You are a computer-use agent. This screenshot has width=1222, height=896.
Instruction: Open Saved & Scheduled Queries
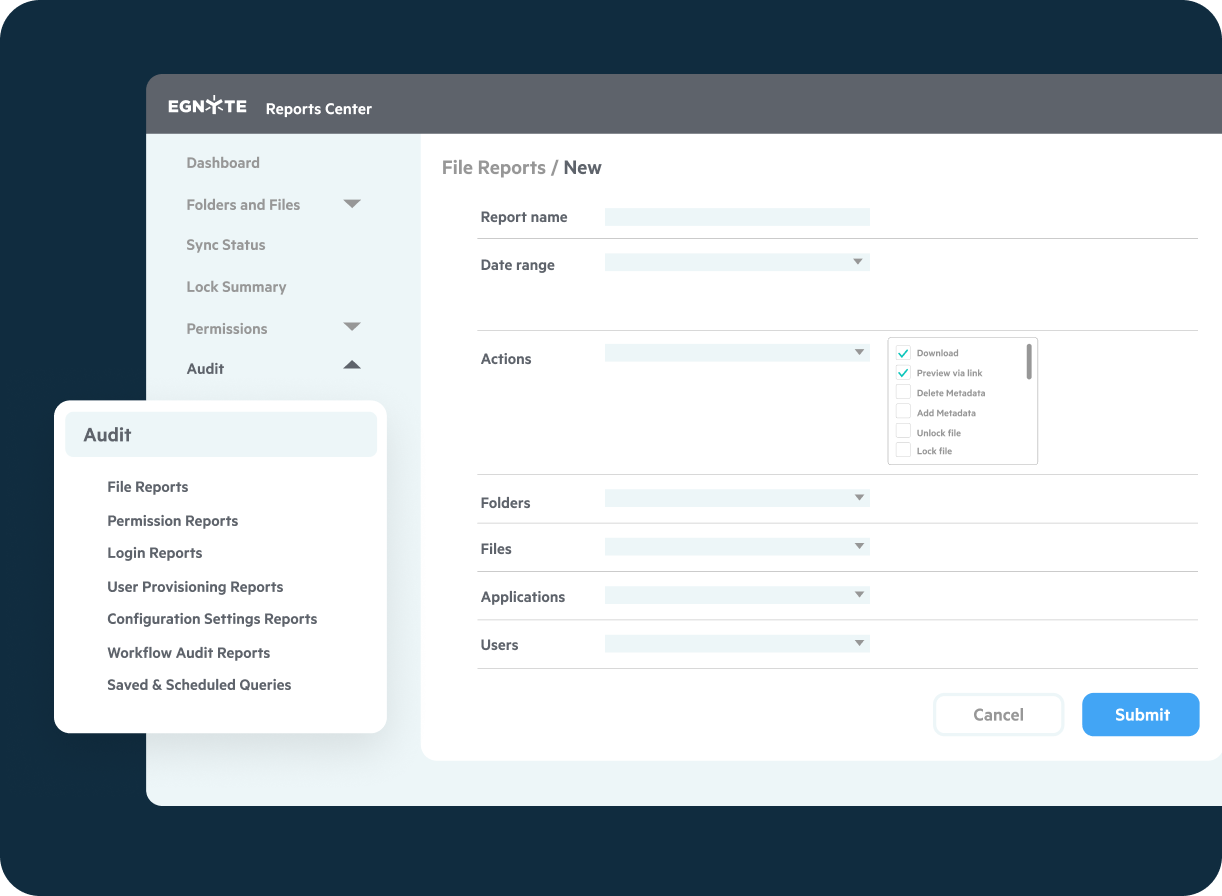199,685
